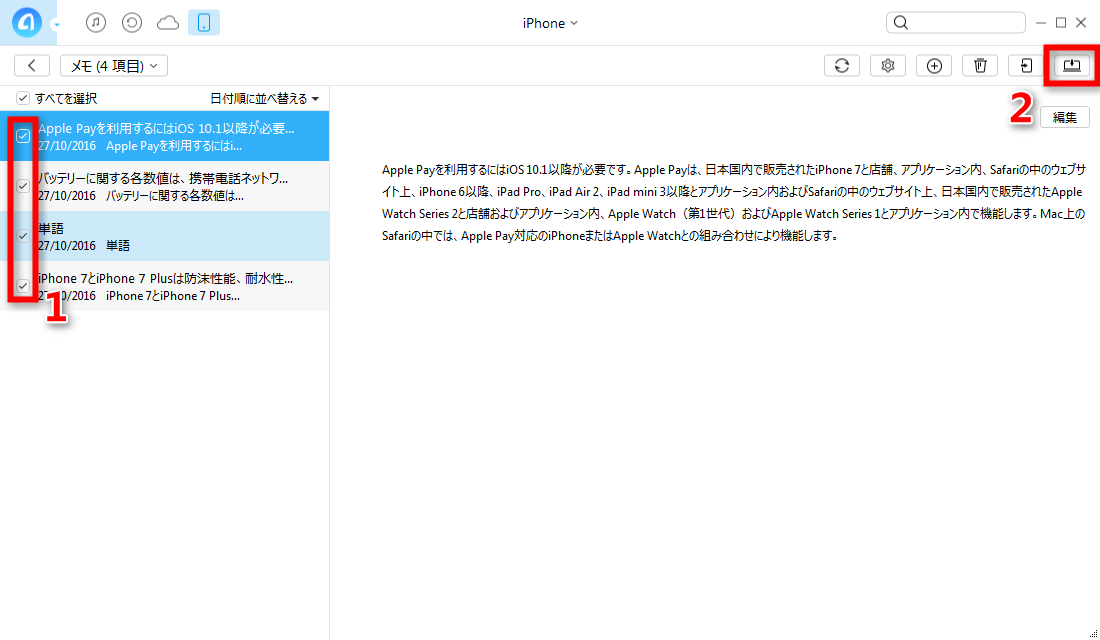Screen dimensions: 1100x640
Task: Open the メモ (4 項目) category dropdown
Action: coord(114,65)
